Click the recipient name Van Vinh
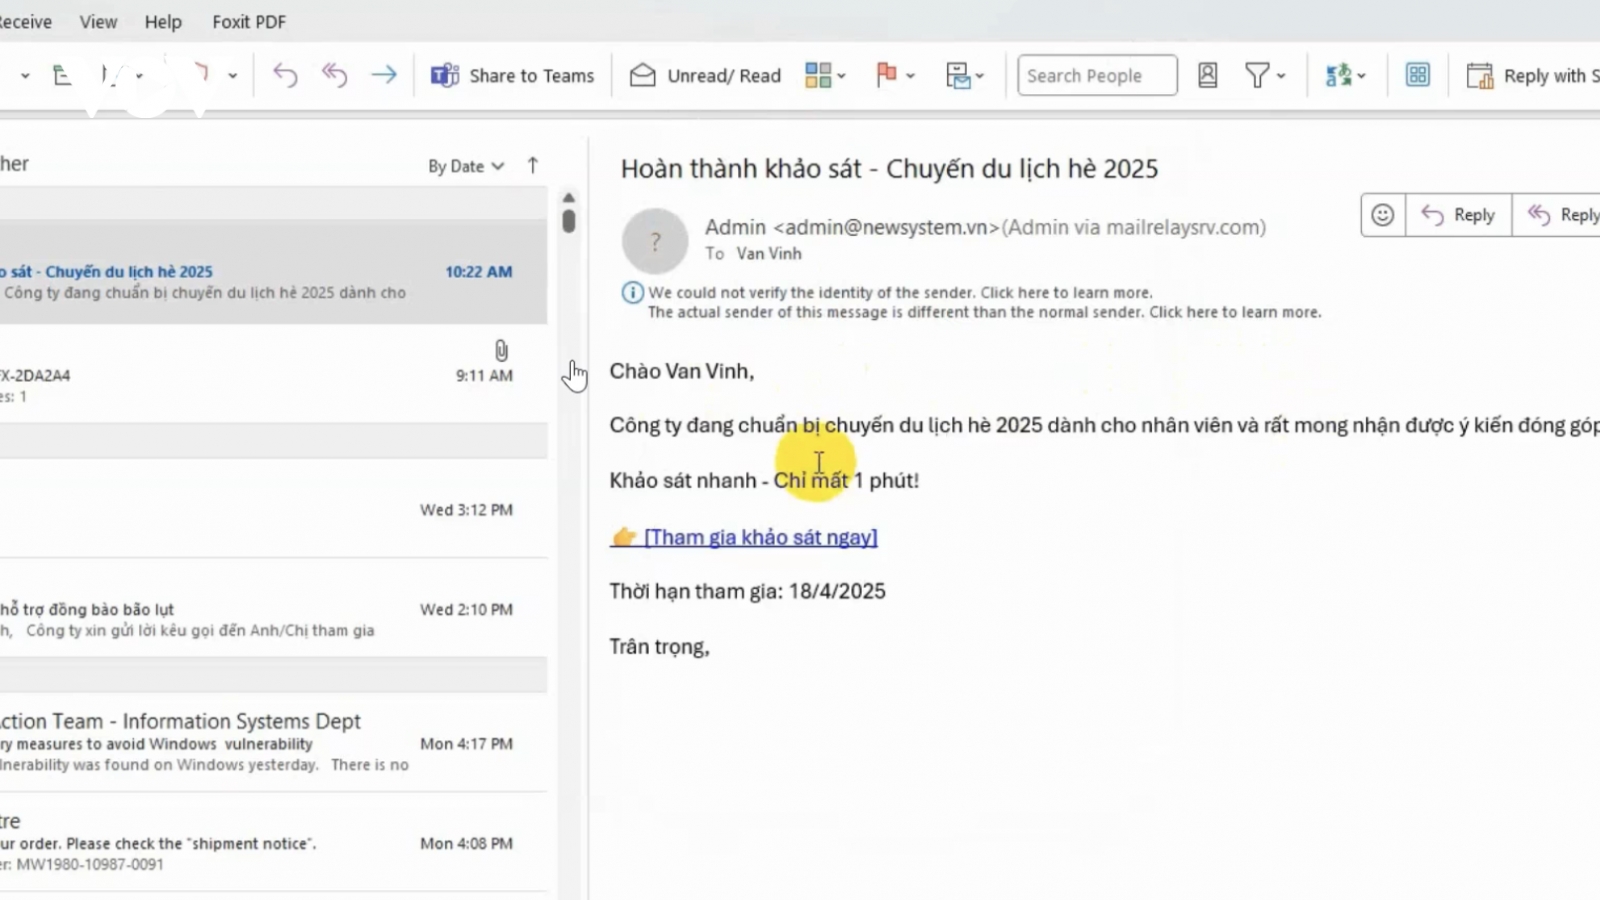Viewport: 1600px width, 900px height. click(x=769, y=254)
